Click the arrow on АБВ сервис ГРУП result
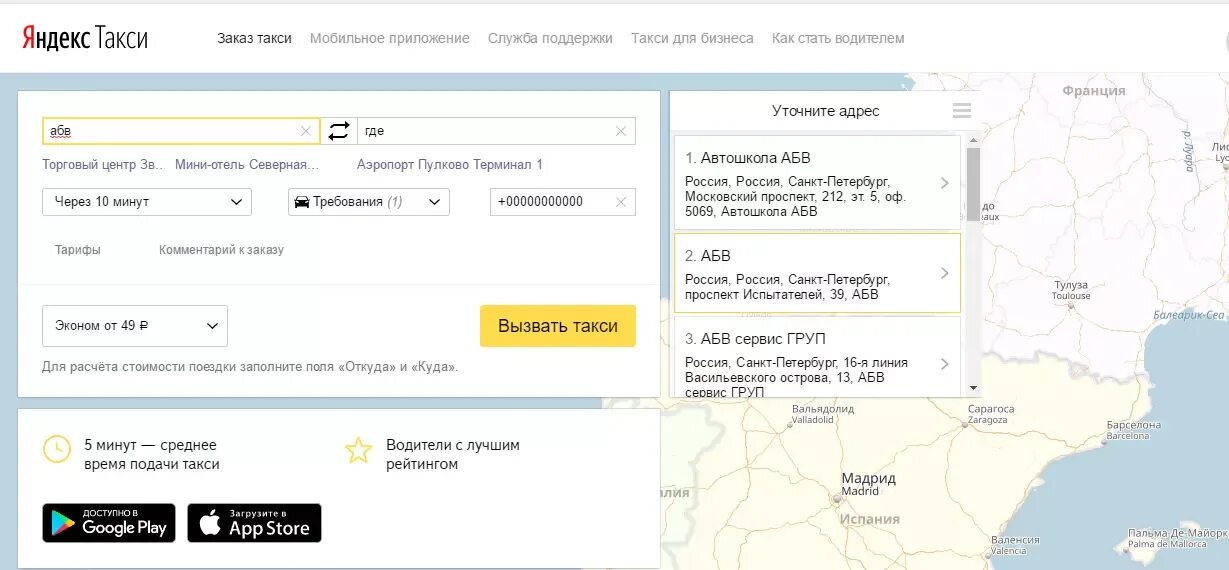The width and height of the screenshot is (1229, 570). (x=945, y=364)
